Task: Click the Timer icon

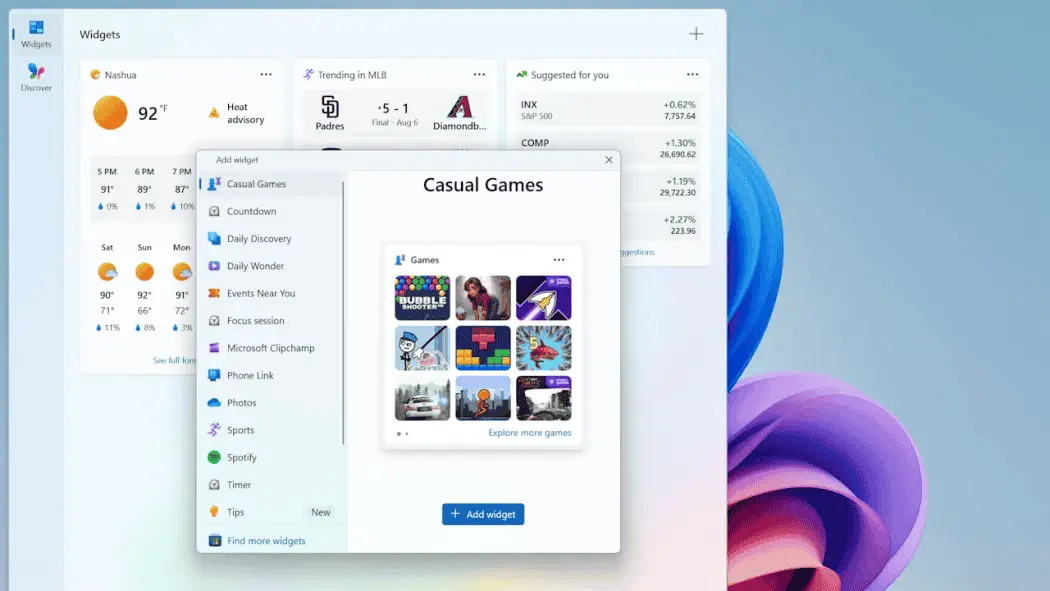Action: (x=214, y=485)
